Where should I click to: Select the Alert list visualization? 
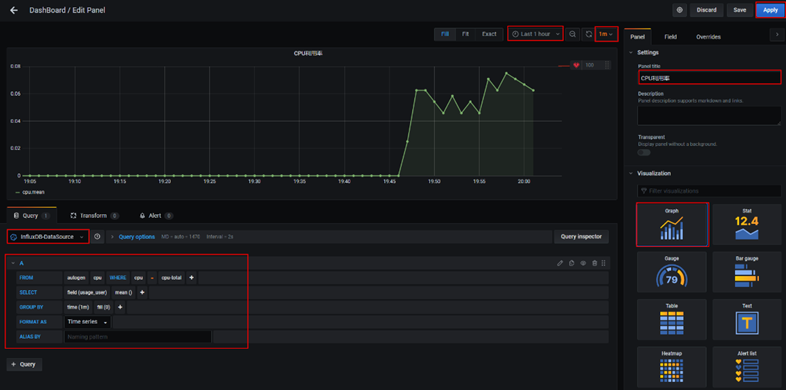tap(747, 367)
